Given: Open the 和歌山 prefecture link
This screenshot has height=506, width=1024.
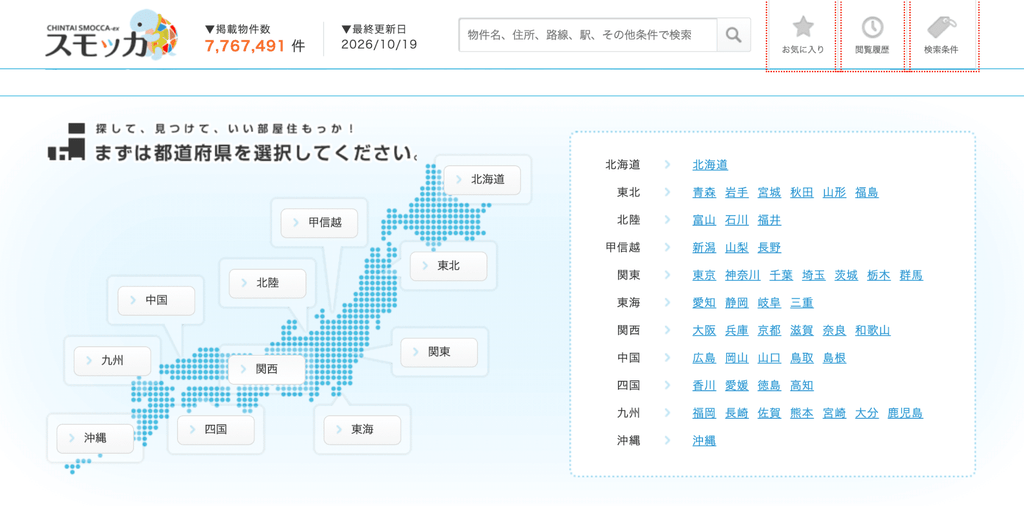Looking at the screenshot, I should point(872,330).
